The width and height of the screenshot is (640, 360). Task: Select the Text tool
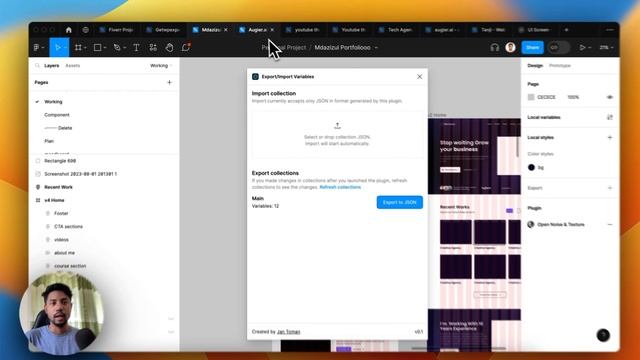(x=136, y=48)
